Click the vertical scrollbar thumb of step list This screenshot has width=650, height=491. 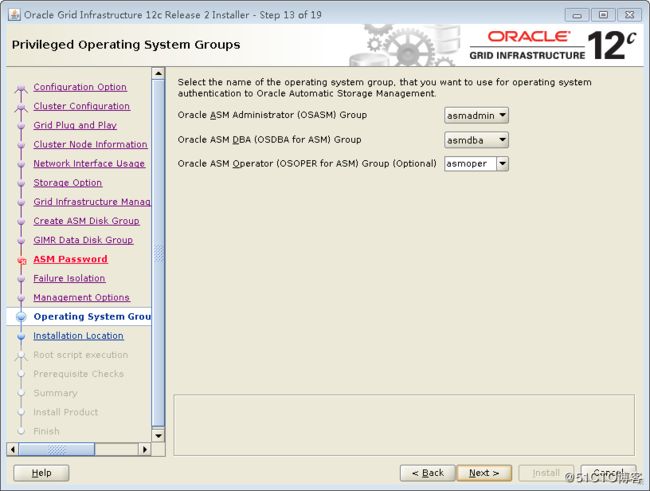coord(158,253)
